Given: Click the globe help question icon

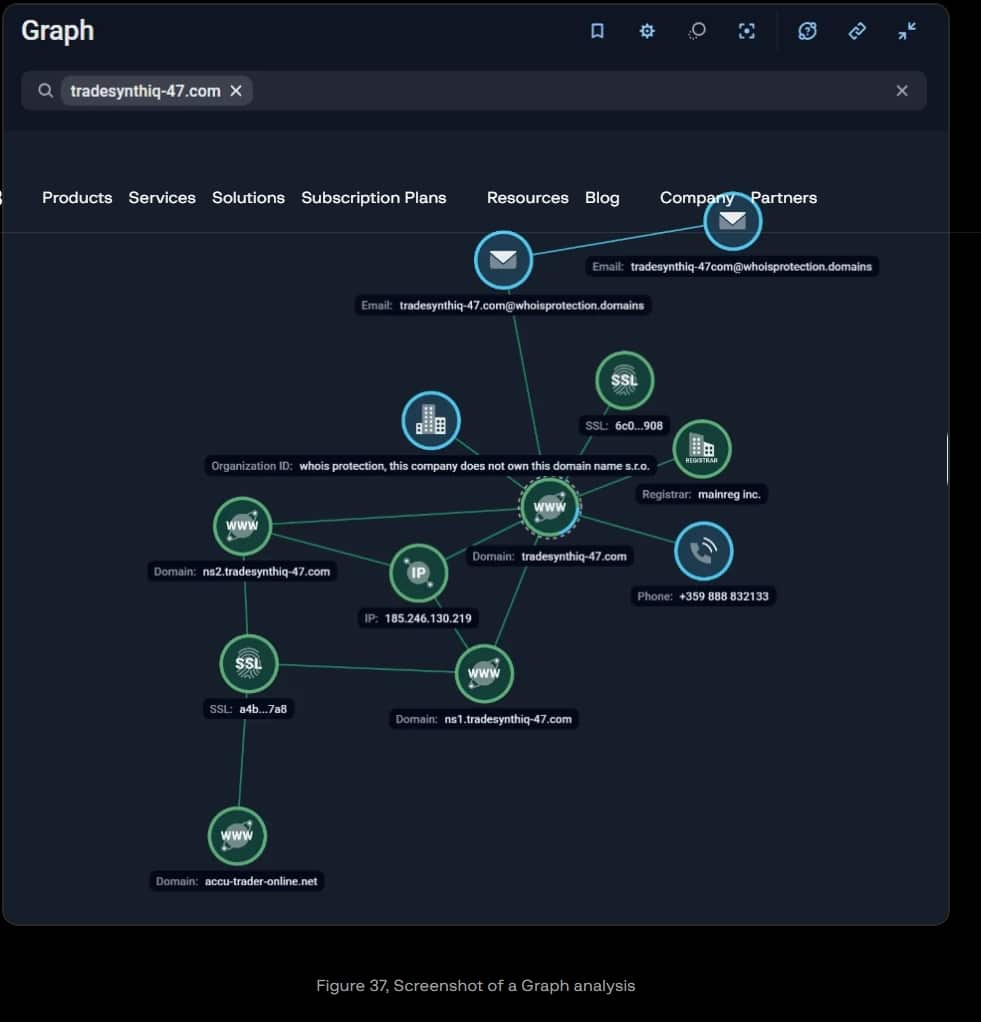Looking at the screenshot, I should [807, 31].
